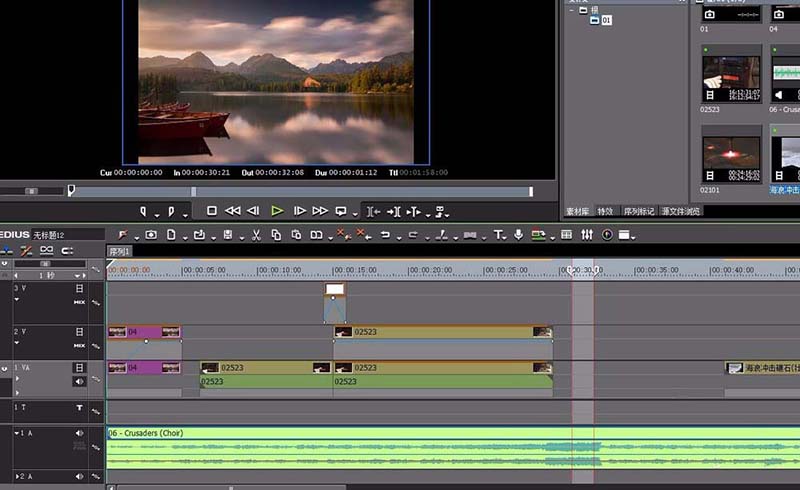Select the 序列1 sequence tab

(119, 251)
